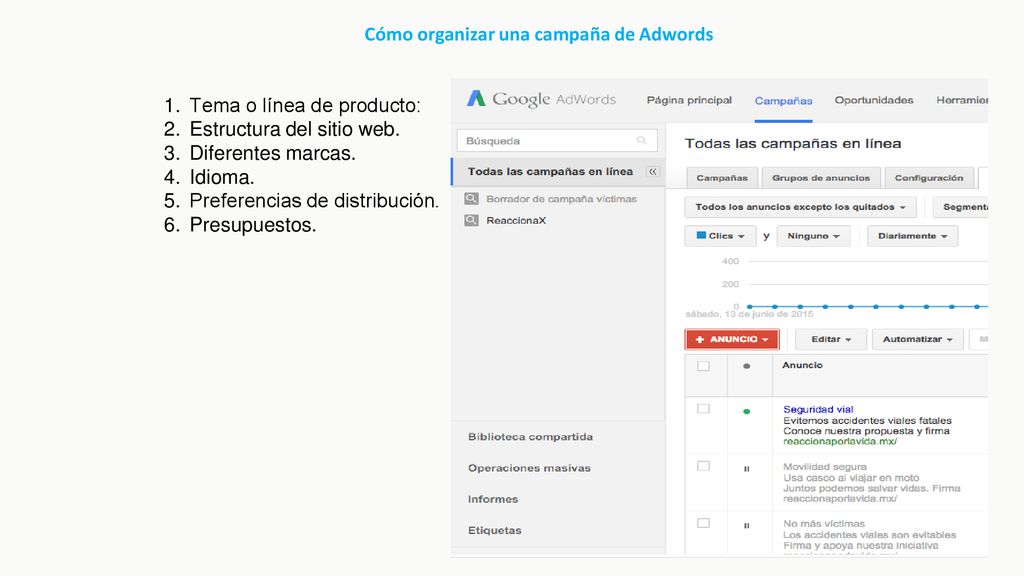Screen dimensions: 1024x576
Task: Check the box for the No más víctimas ad
Action: tap(703, 523)
